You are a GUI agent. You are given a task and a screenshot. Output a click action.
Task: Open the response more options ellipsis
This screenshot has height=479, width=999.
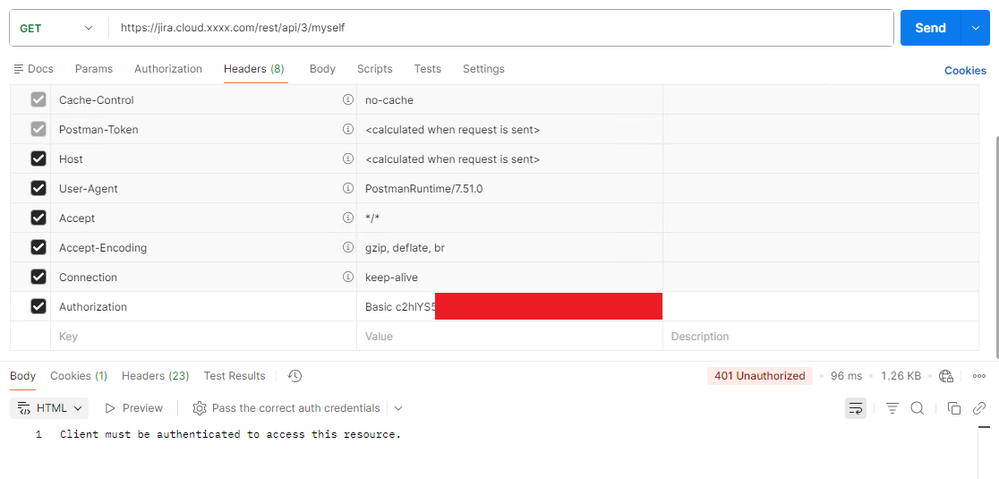(979, 376)
